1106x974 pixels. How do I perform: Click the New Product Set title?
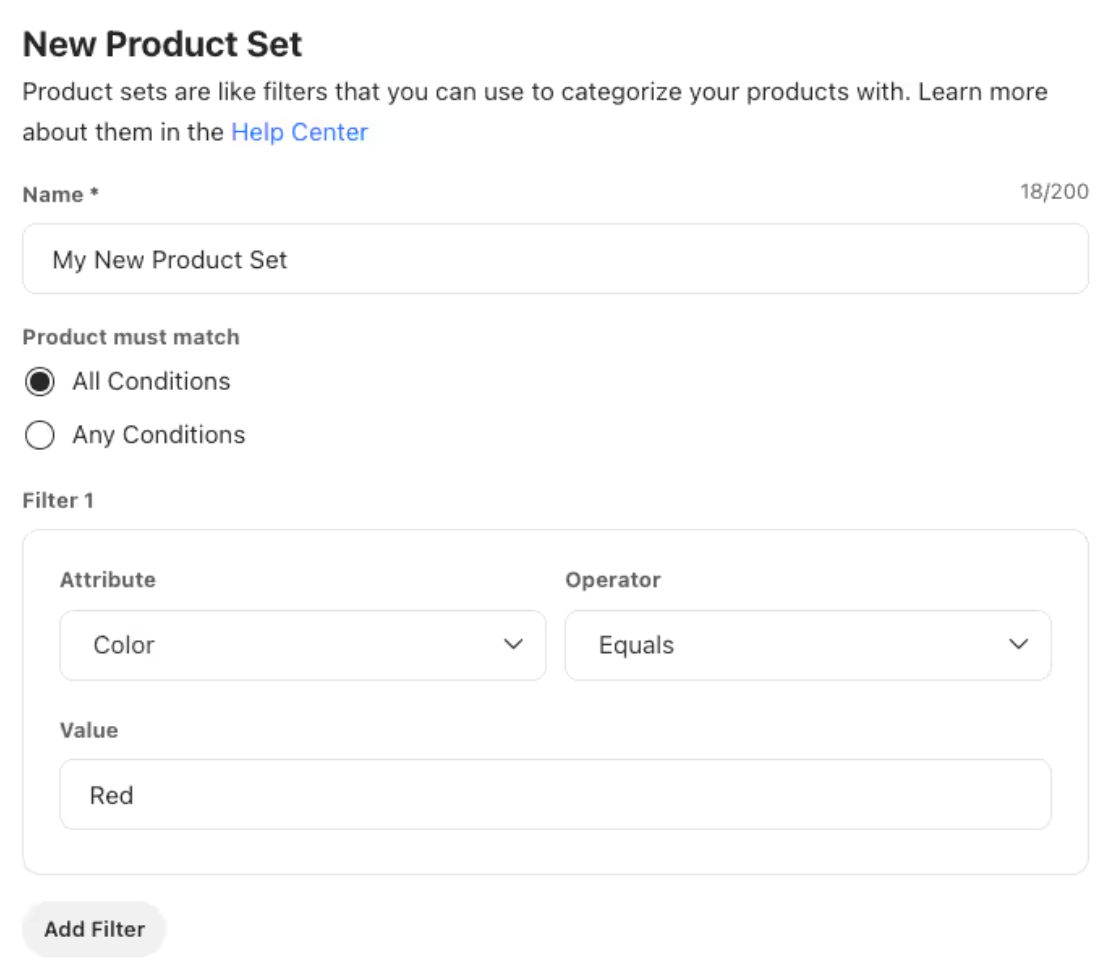tap(162, 45)
